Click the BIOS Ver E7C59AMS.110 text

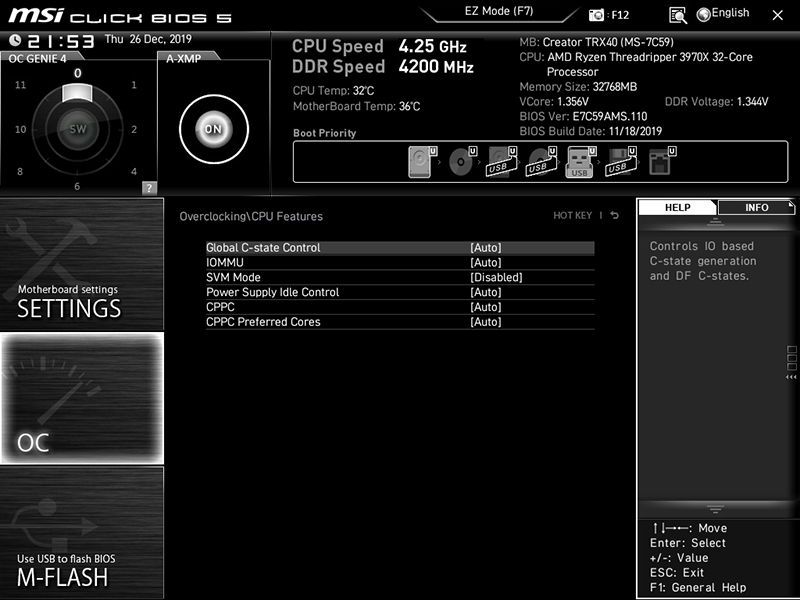(x=583, y=116)
